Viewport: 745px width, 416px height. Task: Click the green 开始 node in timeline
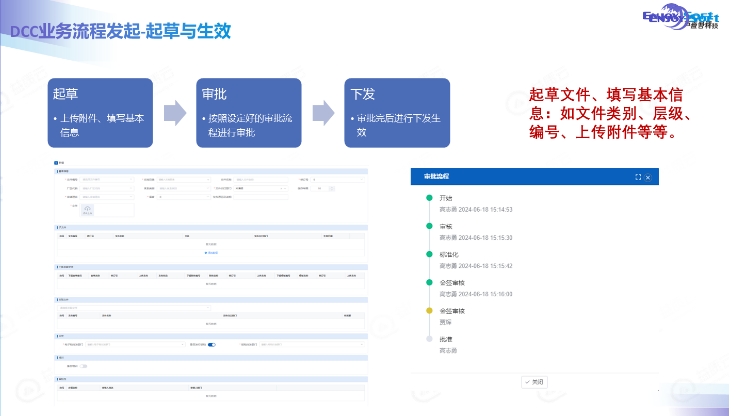coord(429,198)
